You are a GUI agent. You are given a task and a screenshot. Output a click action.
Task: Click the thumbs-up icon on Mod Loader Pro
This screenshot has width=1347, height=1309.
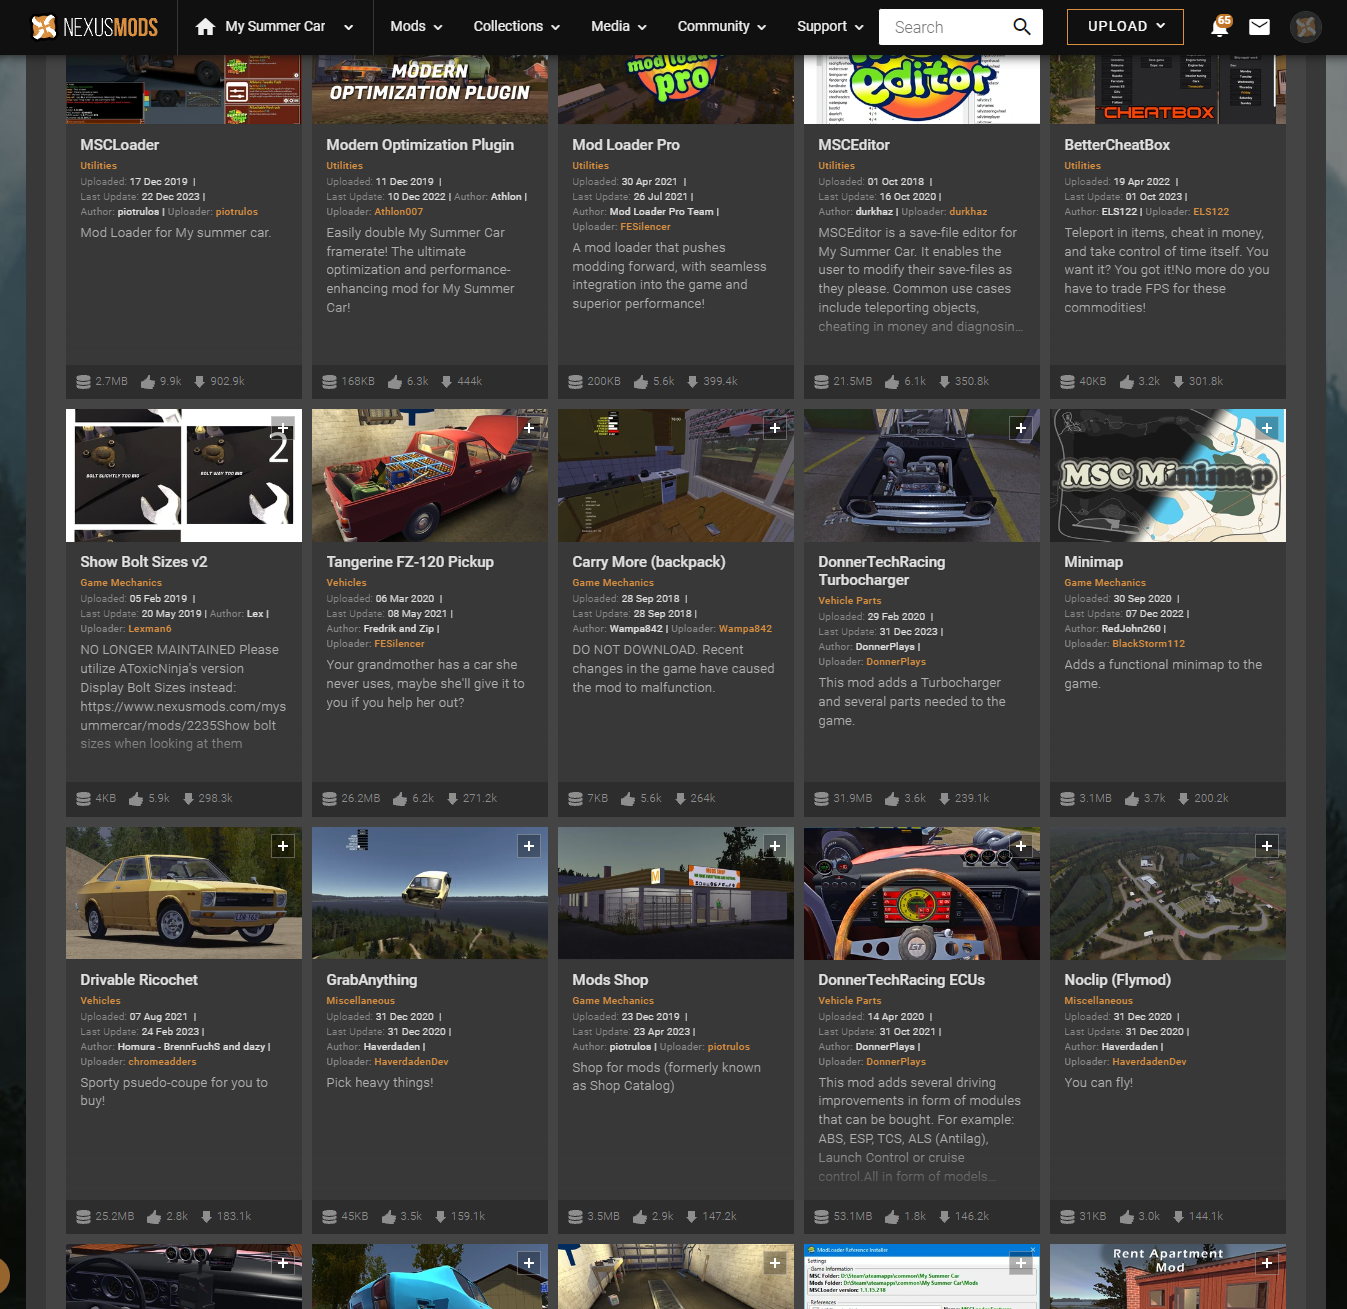[x=641, y=382]
